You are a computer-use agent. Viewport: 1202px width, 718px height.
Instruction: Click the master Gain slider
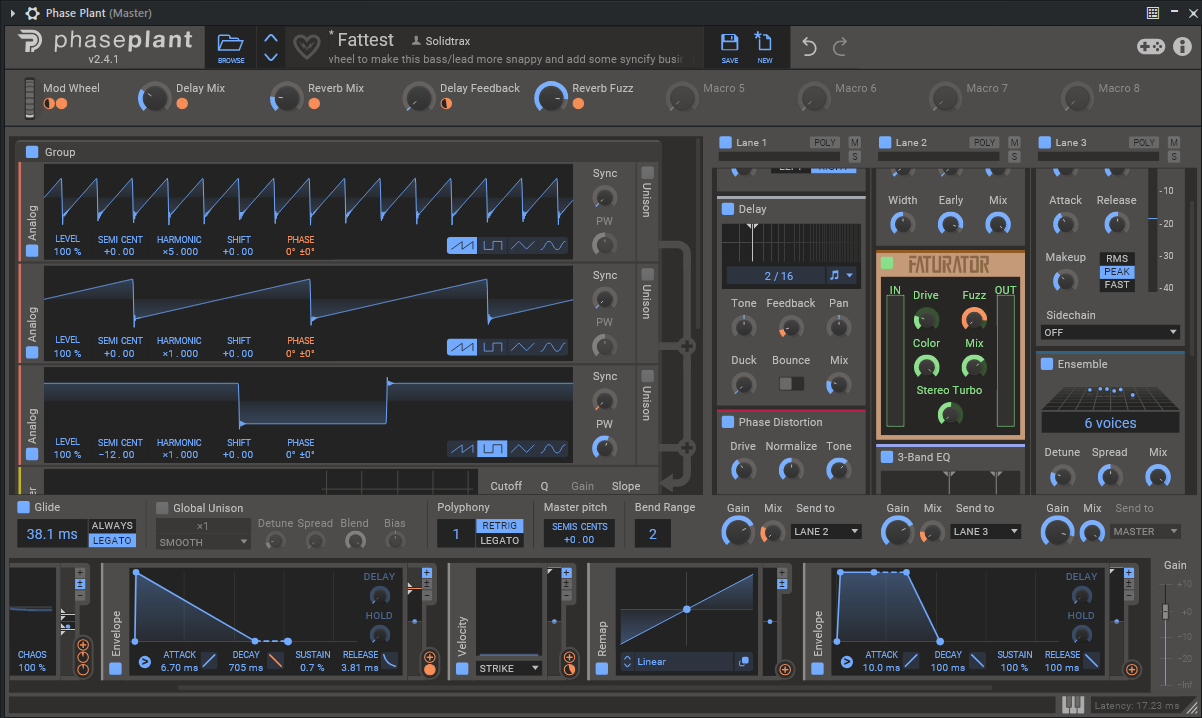pos(1164,612)
